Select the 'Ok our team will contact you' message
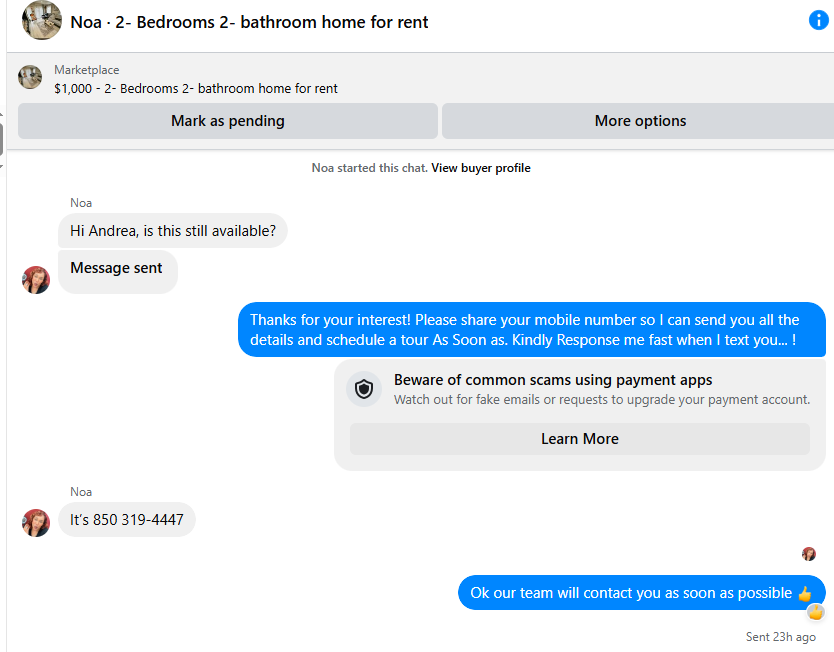 641,592
